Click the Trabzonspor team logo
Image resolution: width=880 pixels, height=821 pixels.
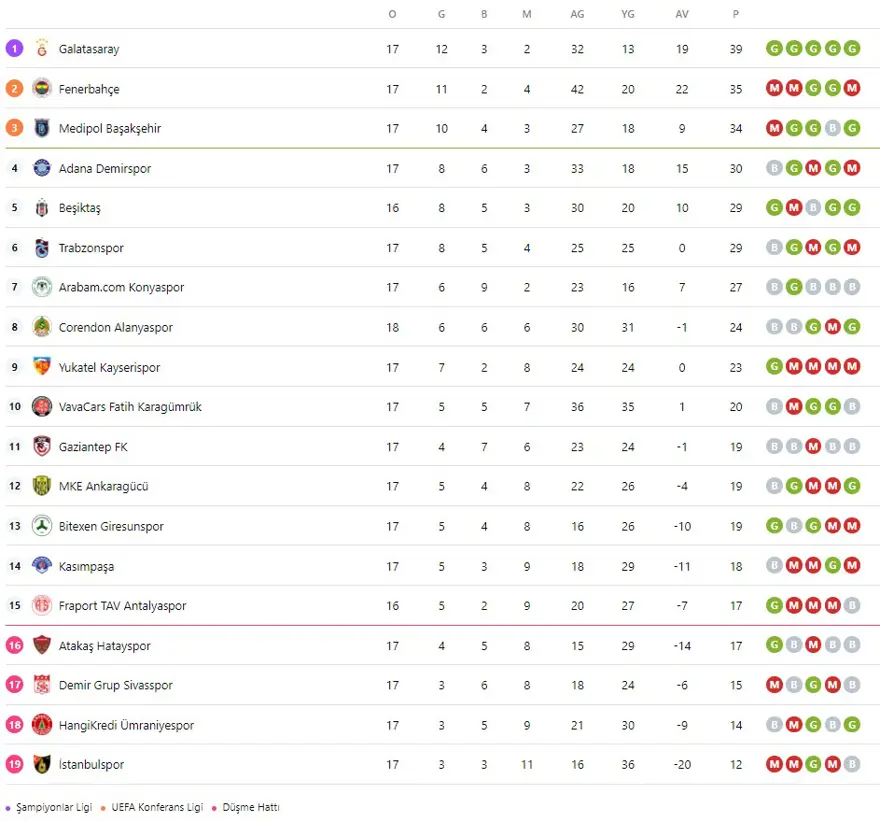point(42,248)
